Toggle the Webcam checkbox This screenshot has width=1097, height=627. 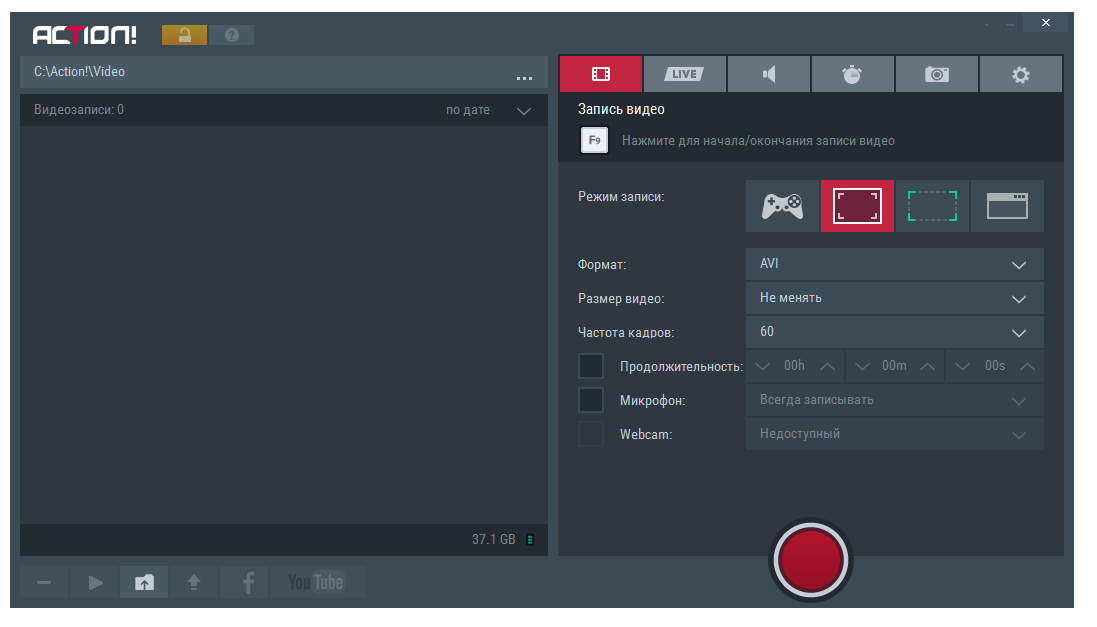[591, 434]
